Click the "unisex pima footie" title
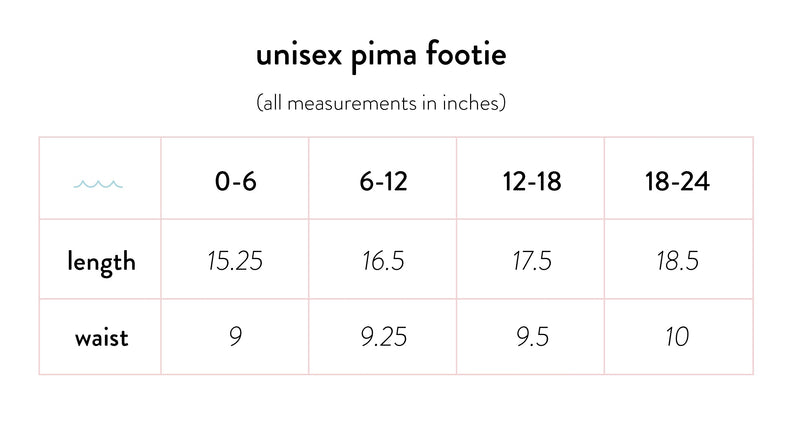 point(381,56)
